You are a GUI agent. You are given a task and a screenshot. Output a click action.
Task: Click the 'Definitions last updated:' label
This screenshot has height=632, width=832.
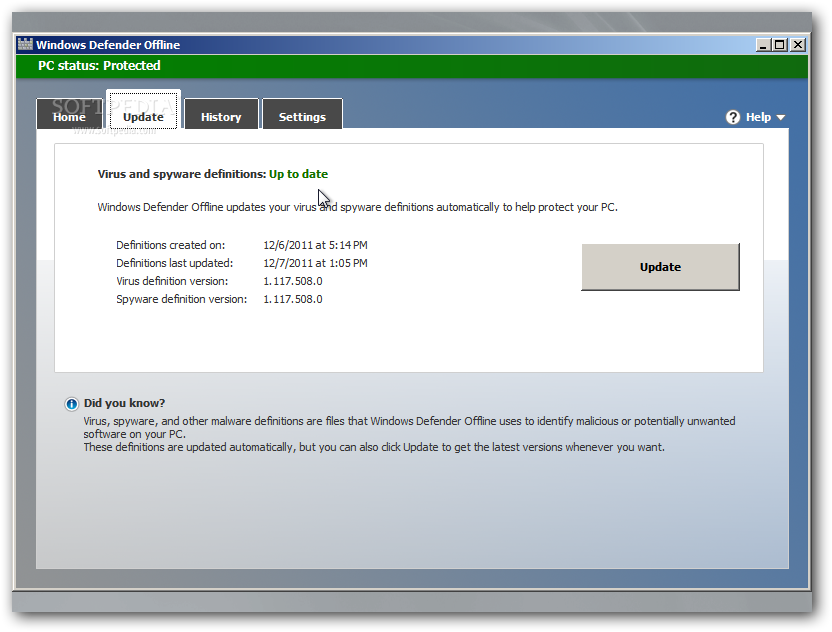click(175, 263)
